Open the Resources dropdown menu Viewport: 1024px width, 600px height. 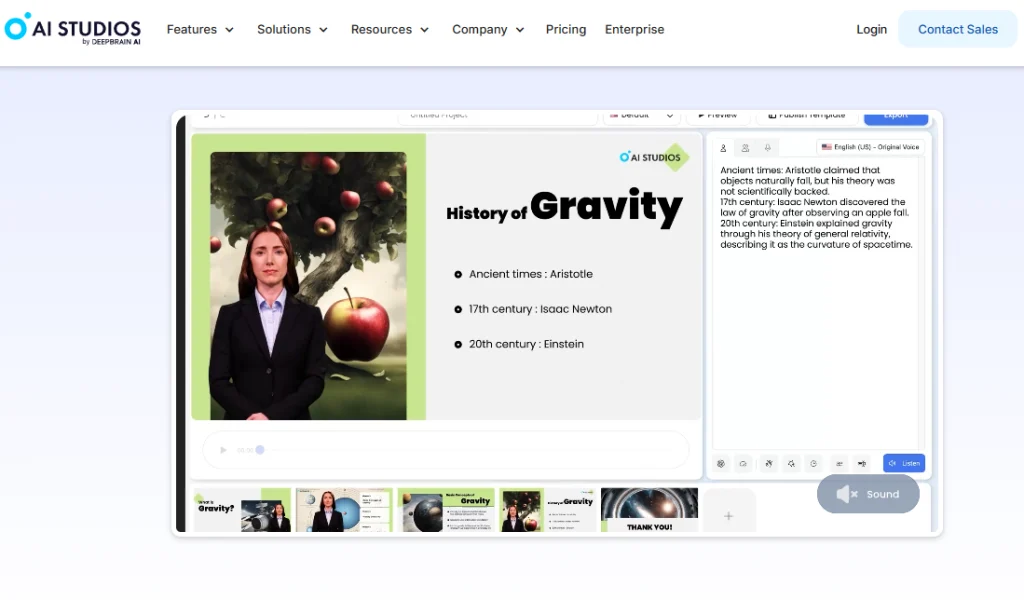tap(389, 29)
